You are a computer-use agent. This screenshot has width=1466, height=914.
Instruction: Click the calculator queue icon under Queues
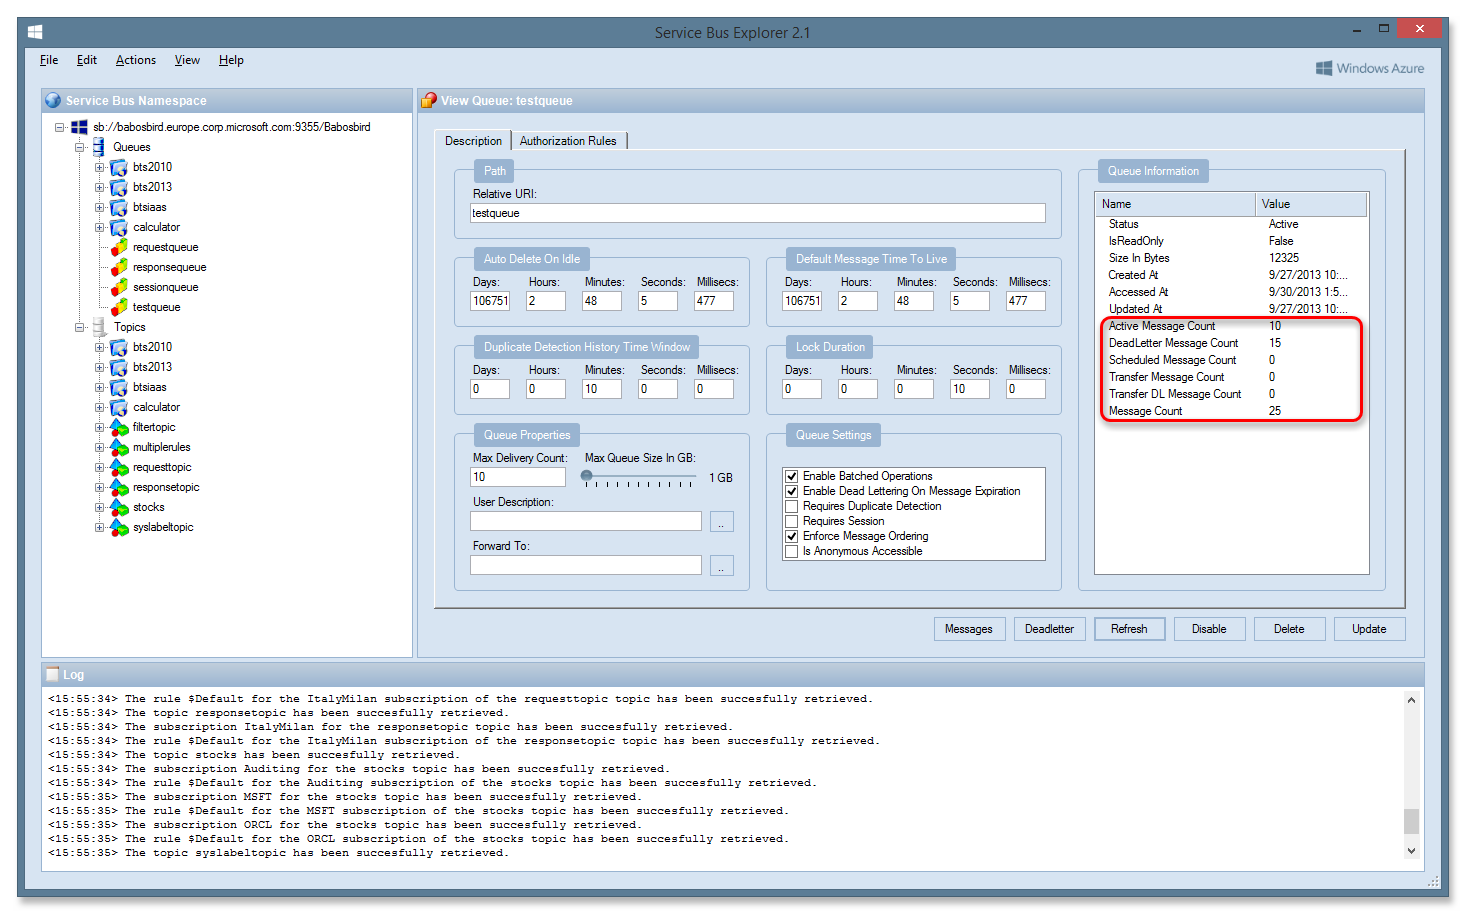coord(119,228)
